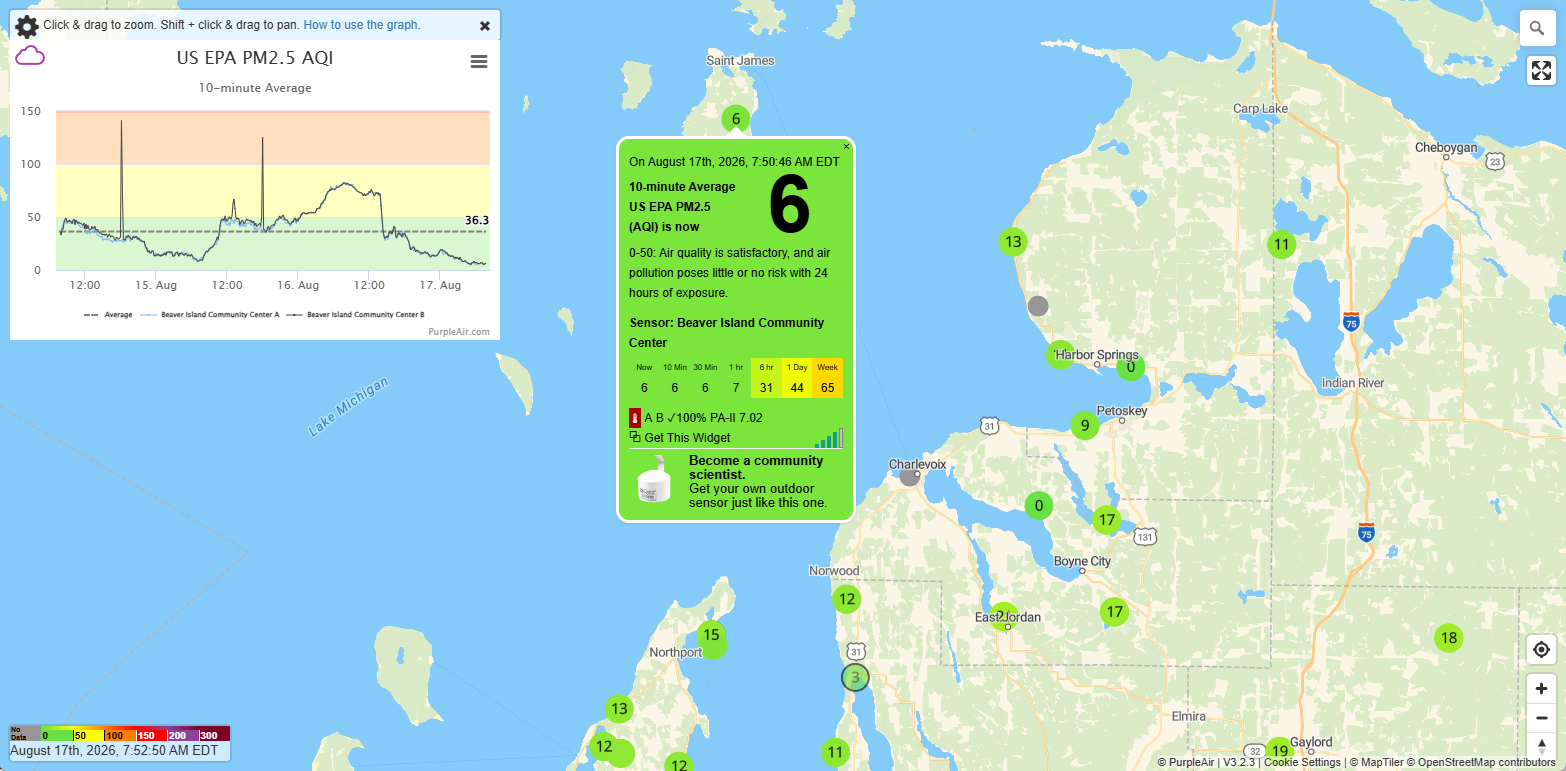Click the Cheboygan map label
Screen dimensions: 1566x771
pos(1446,148)
